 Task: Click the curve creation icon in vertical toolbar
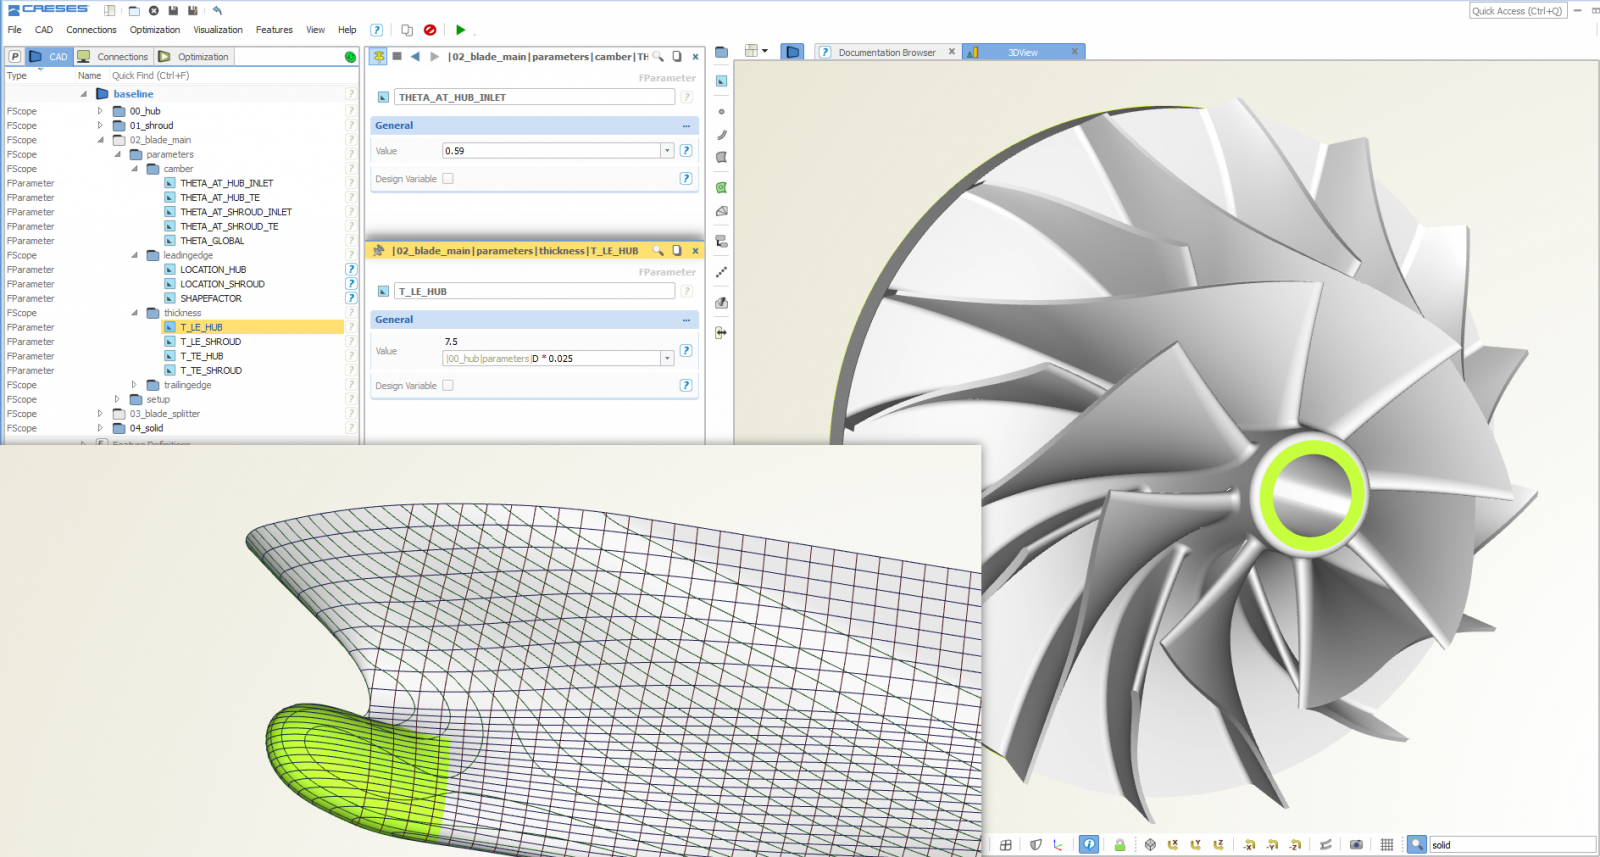(x=721, y=134)
